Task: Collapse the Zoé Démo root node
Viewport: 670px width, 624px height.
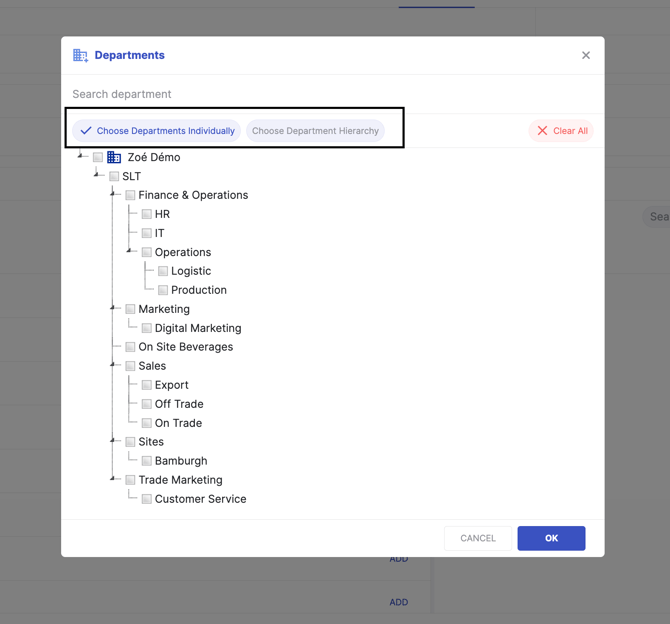Action: tap(81, 155)
